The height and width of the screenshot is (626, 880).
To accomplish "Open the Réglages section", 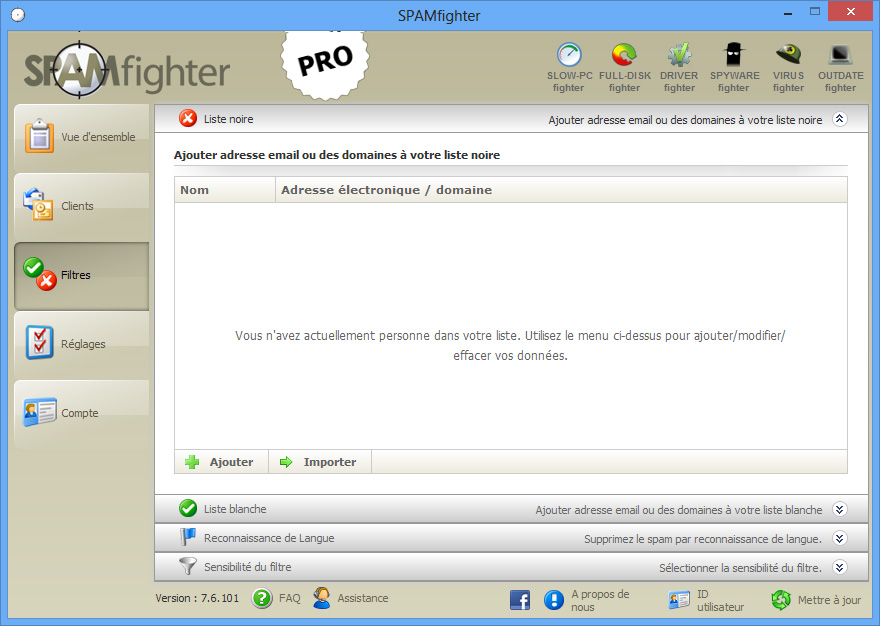I will (x=81, y=344).
